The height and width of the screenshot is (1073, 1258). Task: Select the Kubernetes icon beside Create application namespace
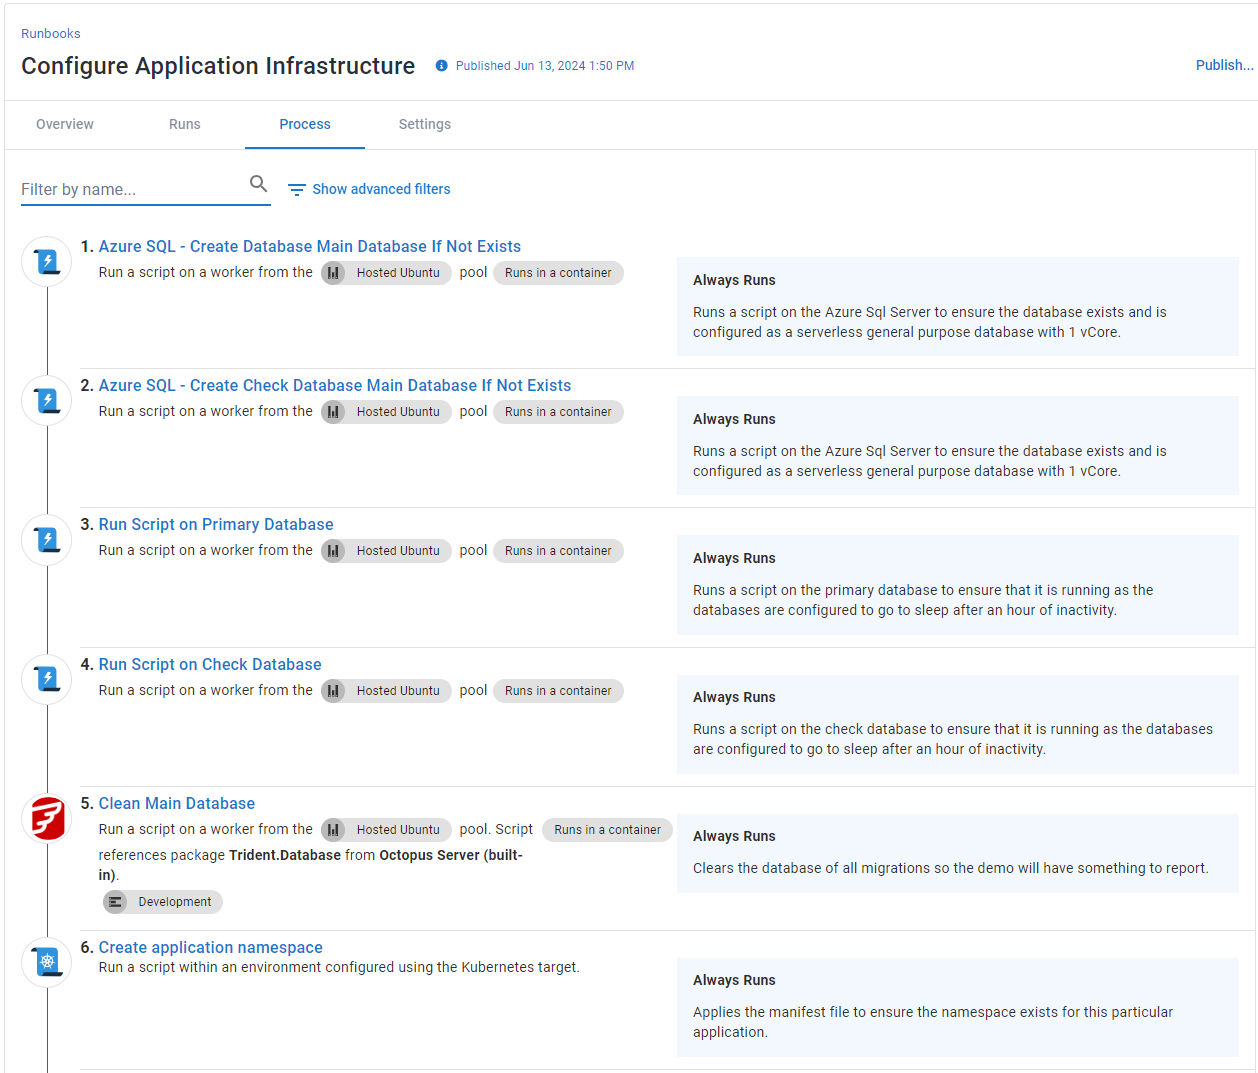pyautogui.click(x=46, y=962)
